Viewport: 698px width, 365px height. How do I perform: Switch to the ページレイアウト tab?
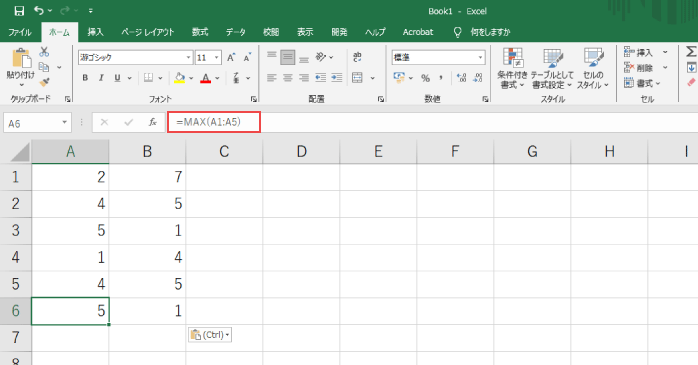pyautogui.click(x=148, y=32)
